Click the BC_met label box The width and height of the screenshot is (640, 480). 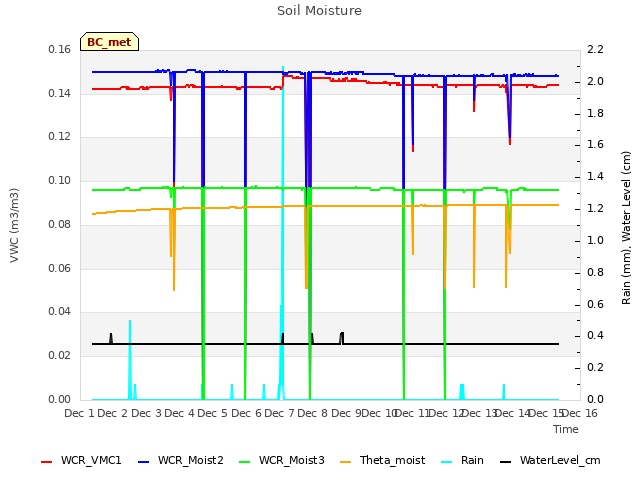[x=109, y=42]
